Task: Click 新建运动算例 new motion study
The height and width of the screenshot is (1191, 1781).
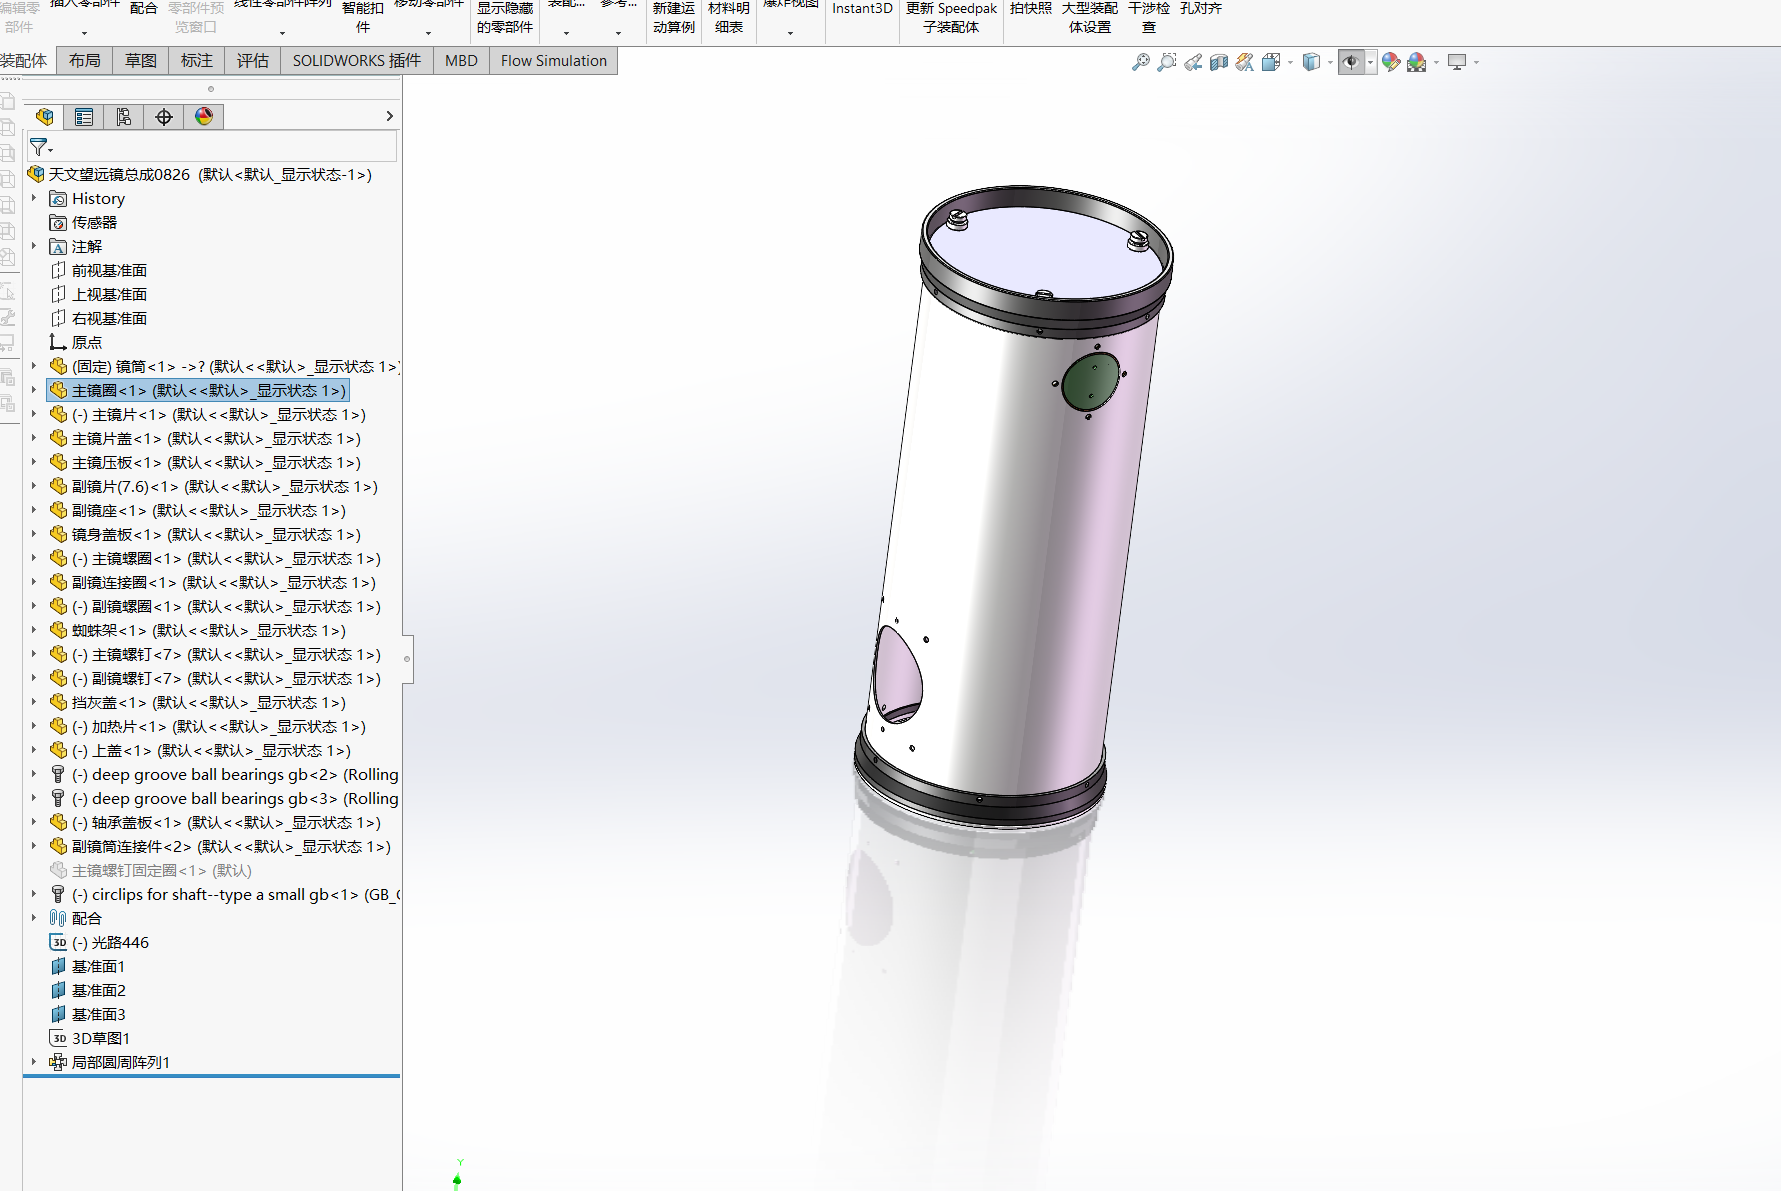Action: [x=674, y=17]
